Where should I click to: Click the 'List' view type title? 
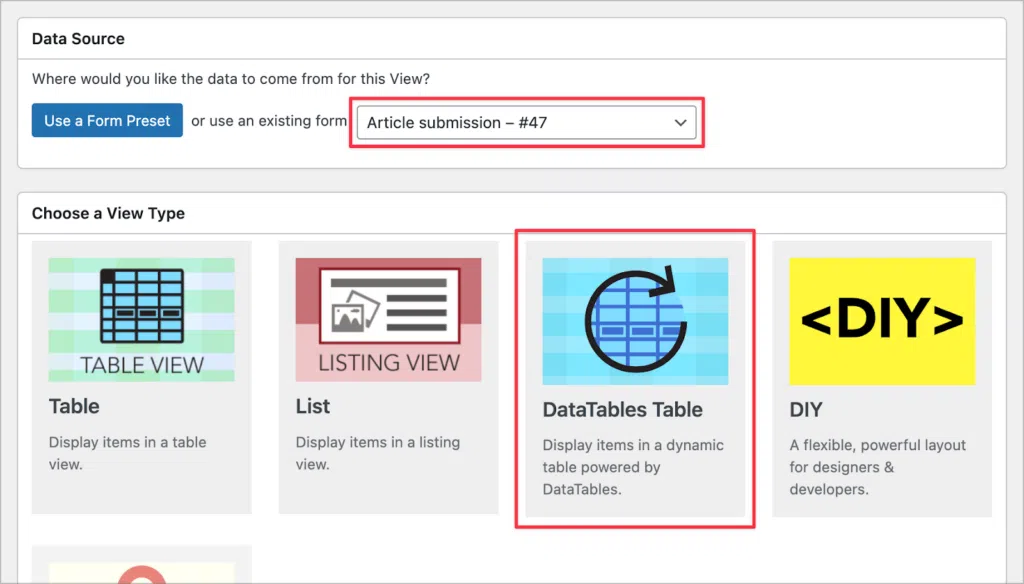coord(313,406)
